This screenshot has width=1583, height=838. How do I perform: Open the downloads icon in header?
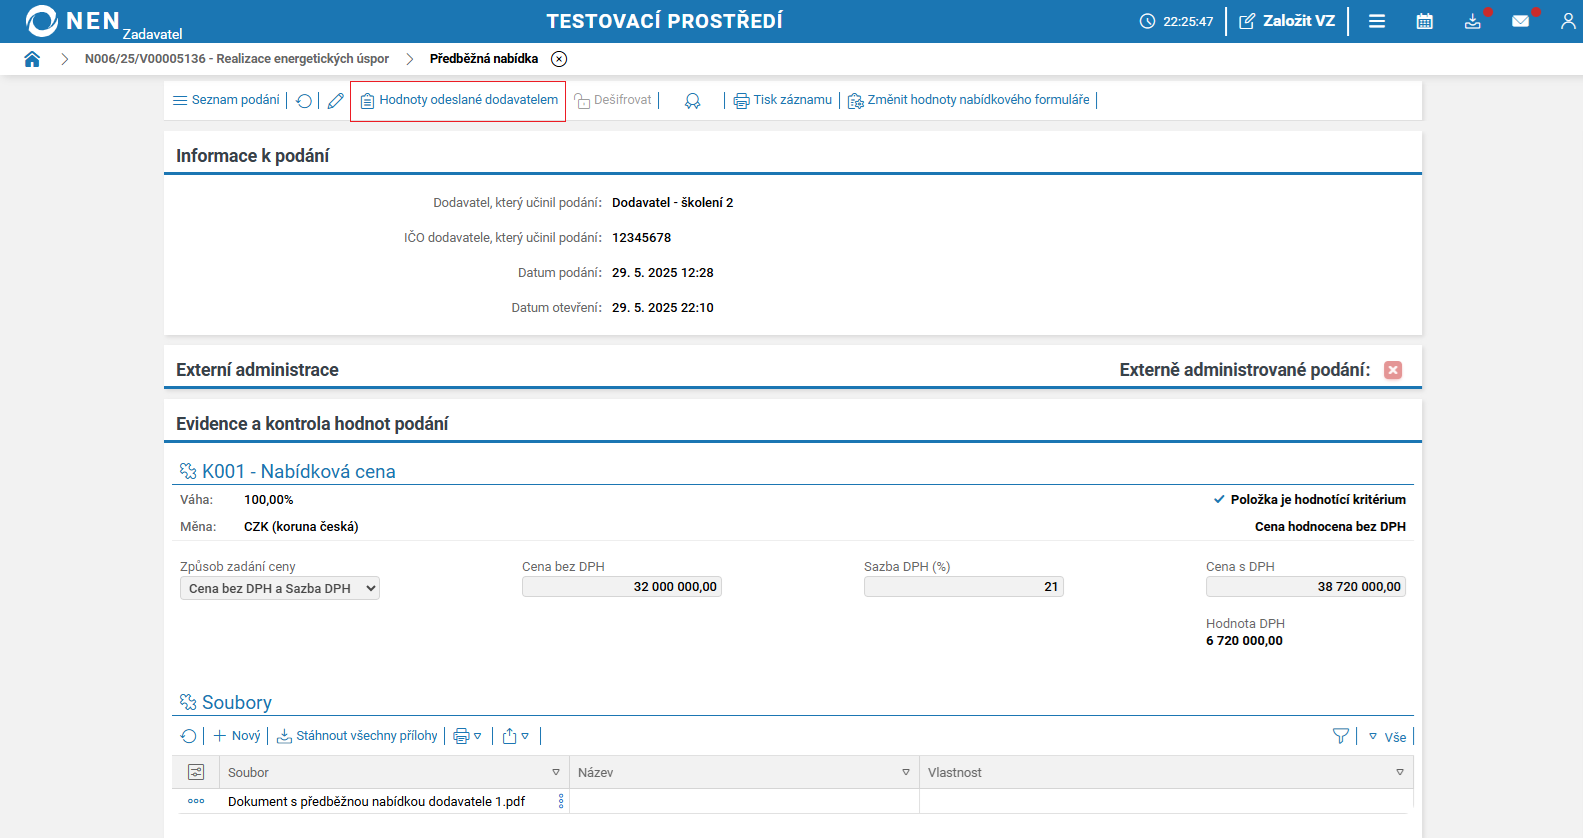pos(1473,21)
